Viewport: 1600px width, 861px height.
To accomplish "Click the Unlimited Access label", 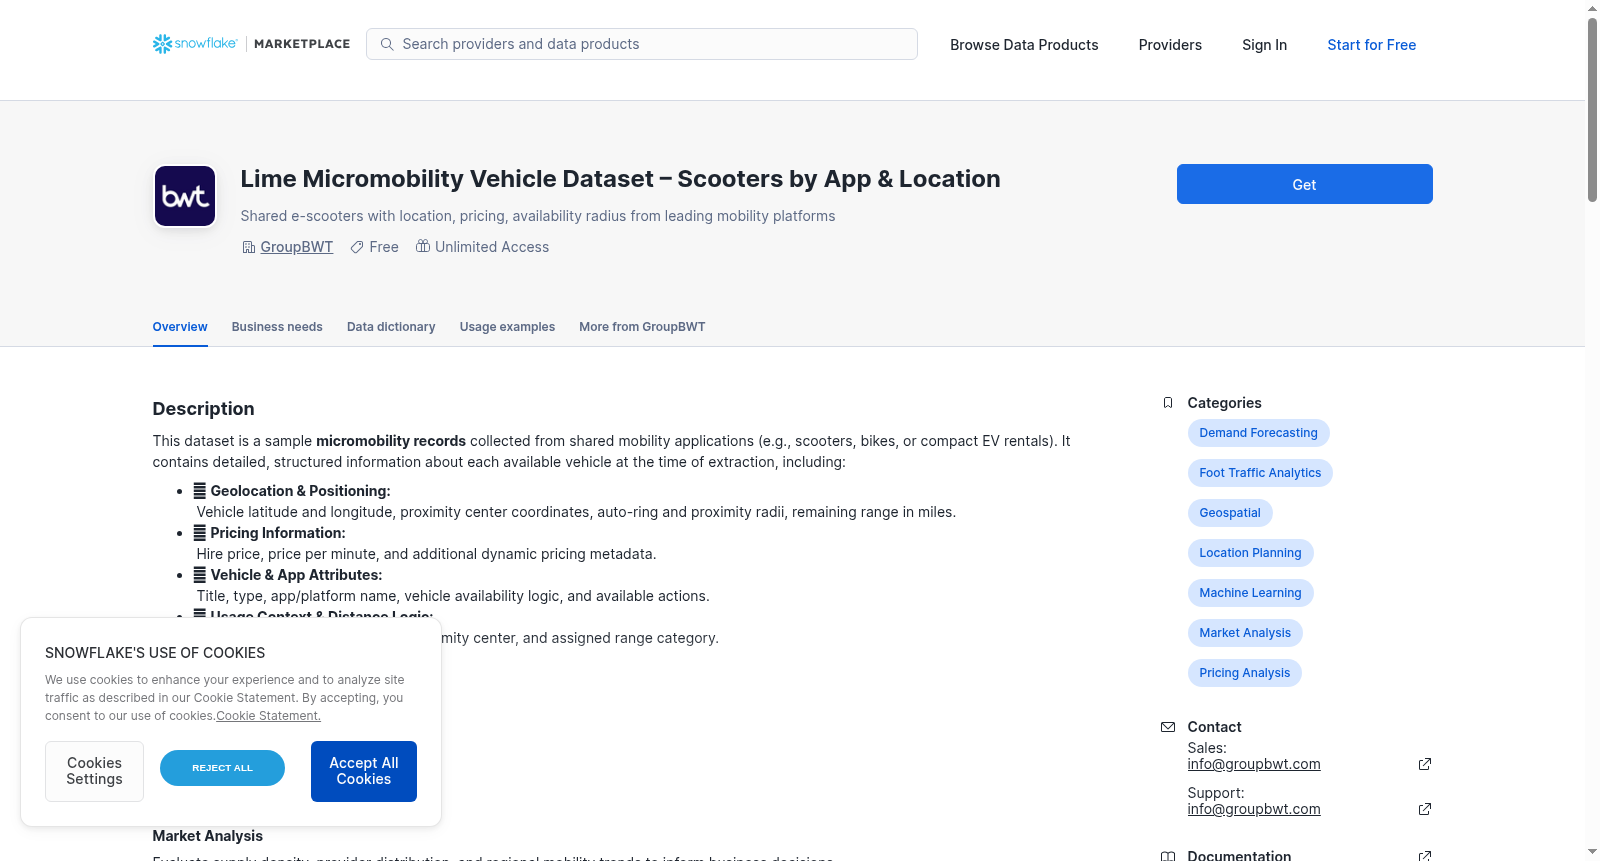I will click(x=492, y=247).
